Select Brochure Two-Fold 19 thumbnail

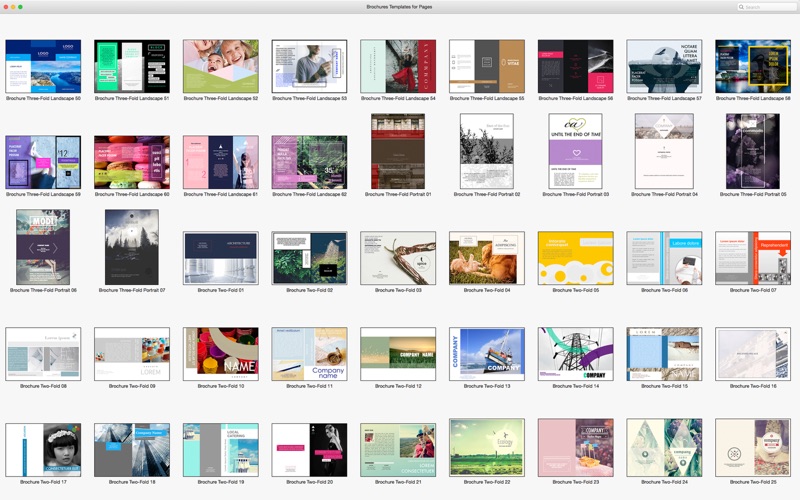[x=220, y=450]
